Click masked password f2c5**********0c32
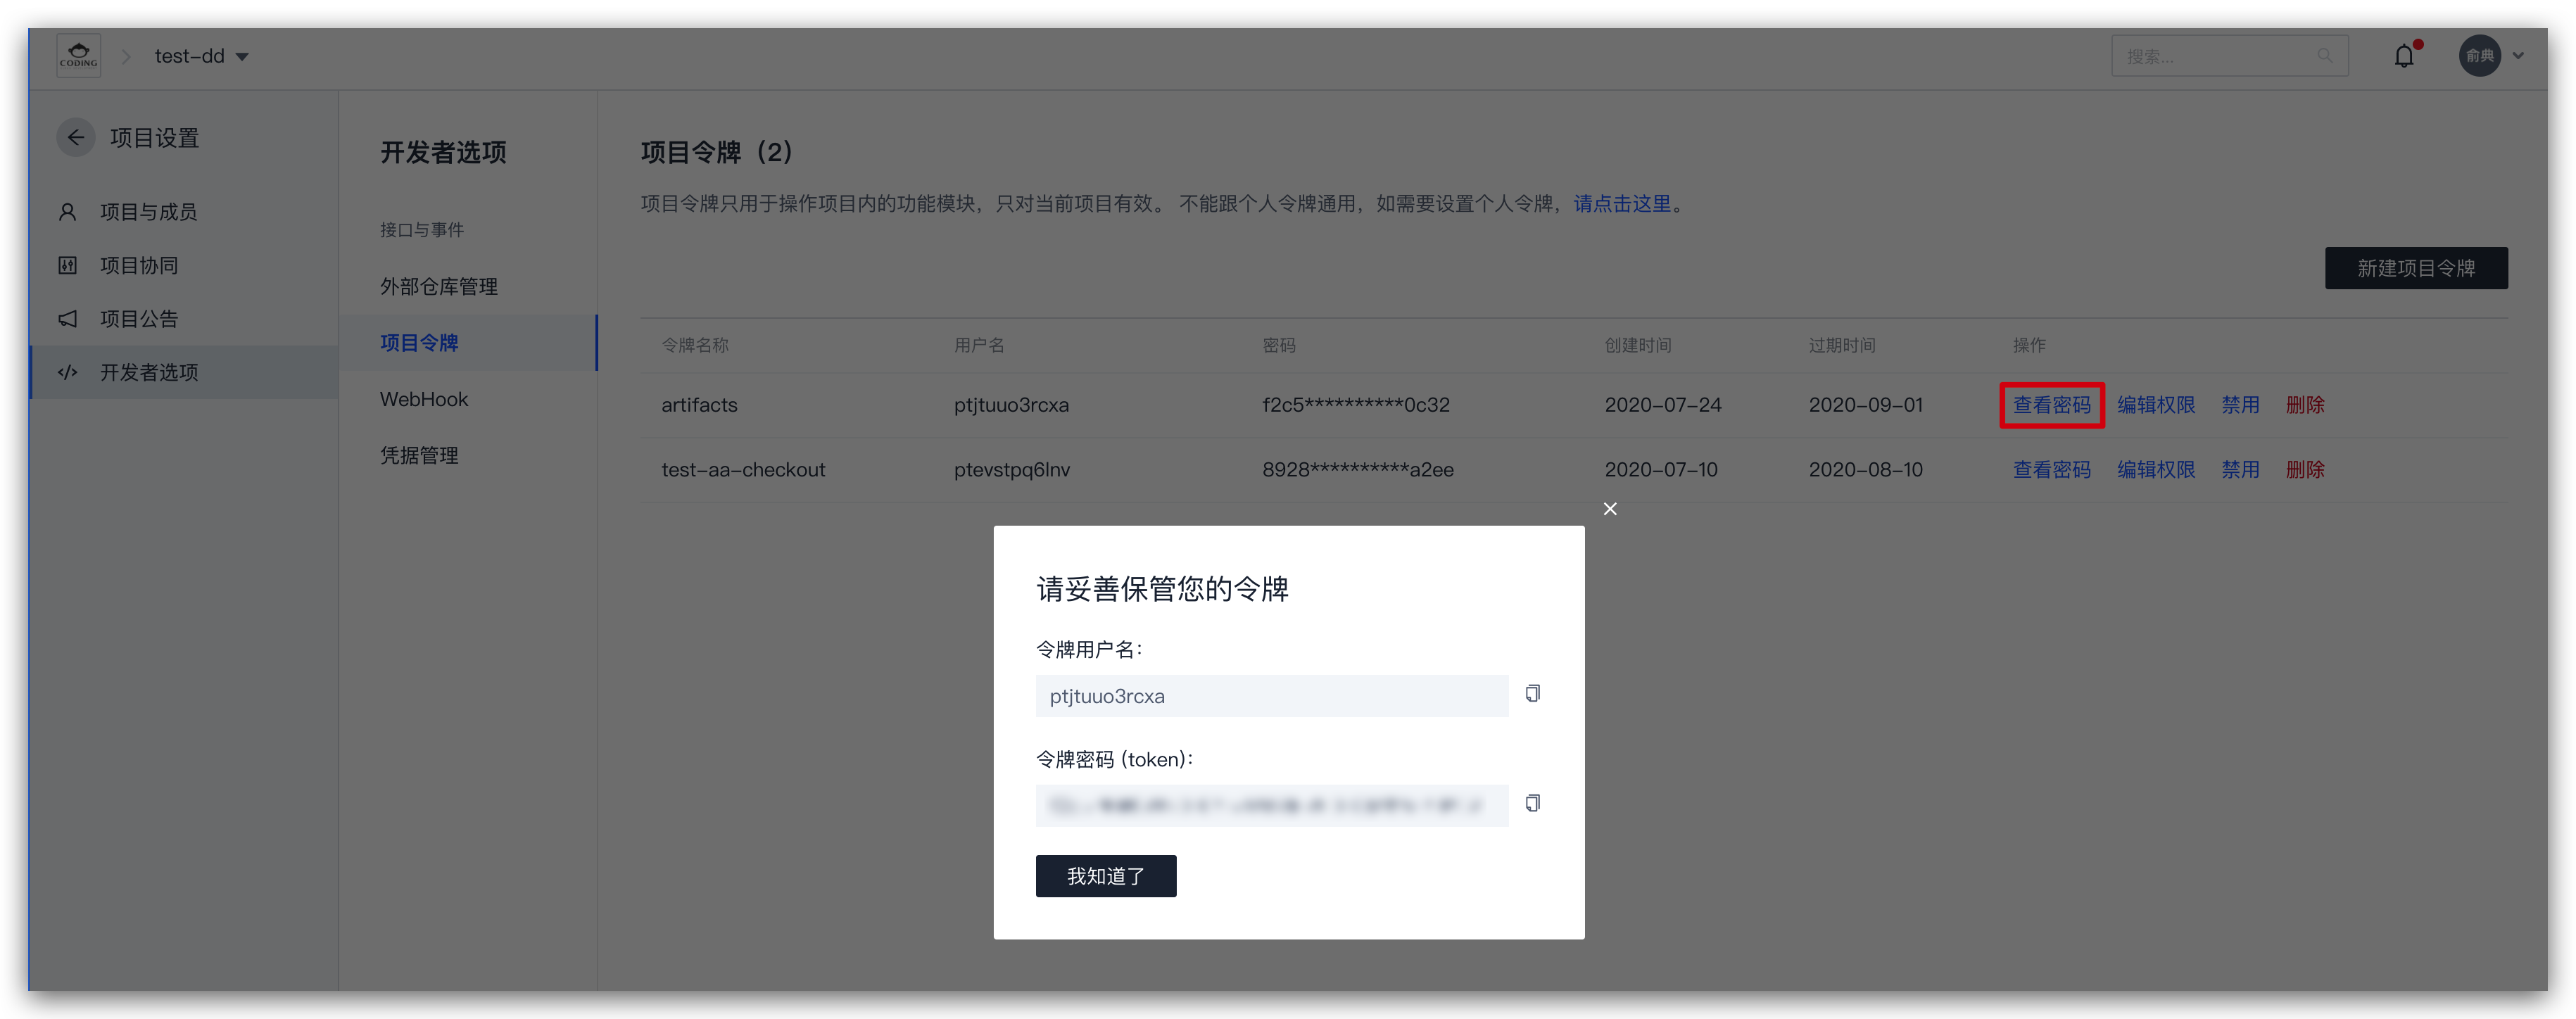Viewport: 2576px width, 1019px height. click(x=1355, y=405)
